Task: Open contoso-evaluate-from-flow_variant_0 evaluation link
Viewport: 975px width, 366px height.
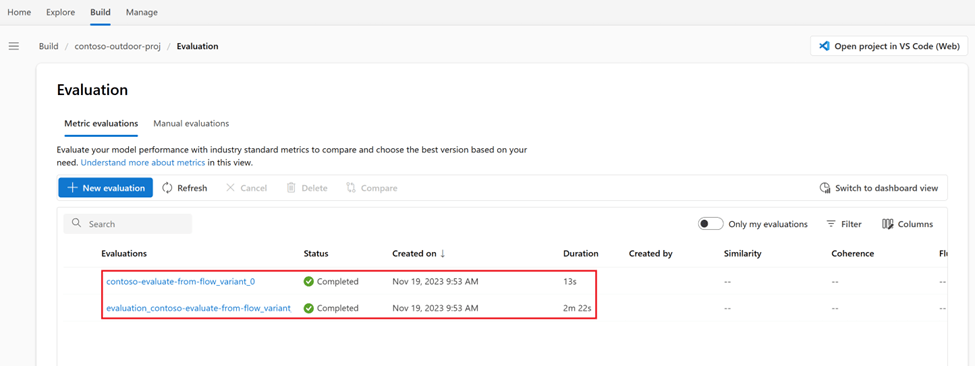Action: 180,281
